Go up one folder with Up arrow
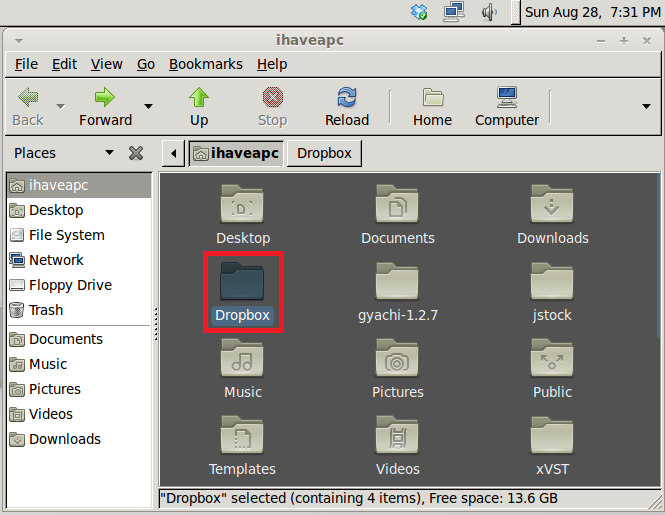Image resolution: width=665 pixels, height=515 pixels. click(199, 98)
